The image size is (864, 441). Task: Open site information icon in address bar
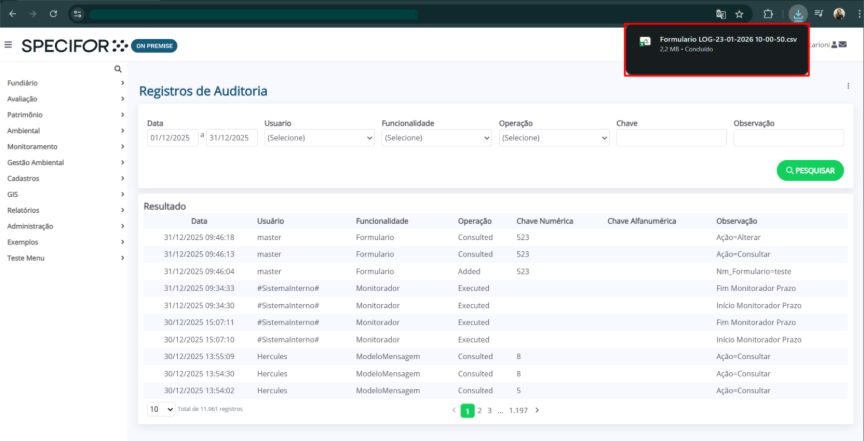point(78,14)
